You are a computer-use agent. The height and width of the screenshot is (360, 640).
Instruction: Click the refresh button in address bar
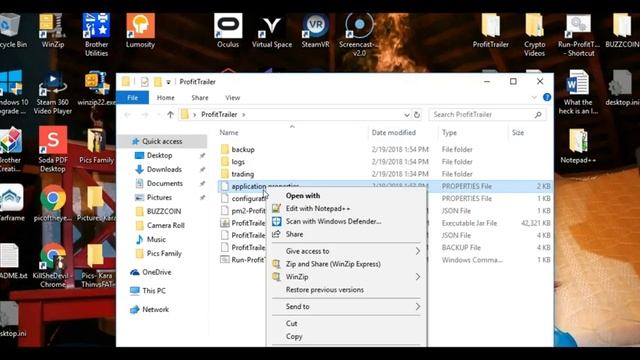click(417, 115)
